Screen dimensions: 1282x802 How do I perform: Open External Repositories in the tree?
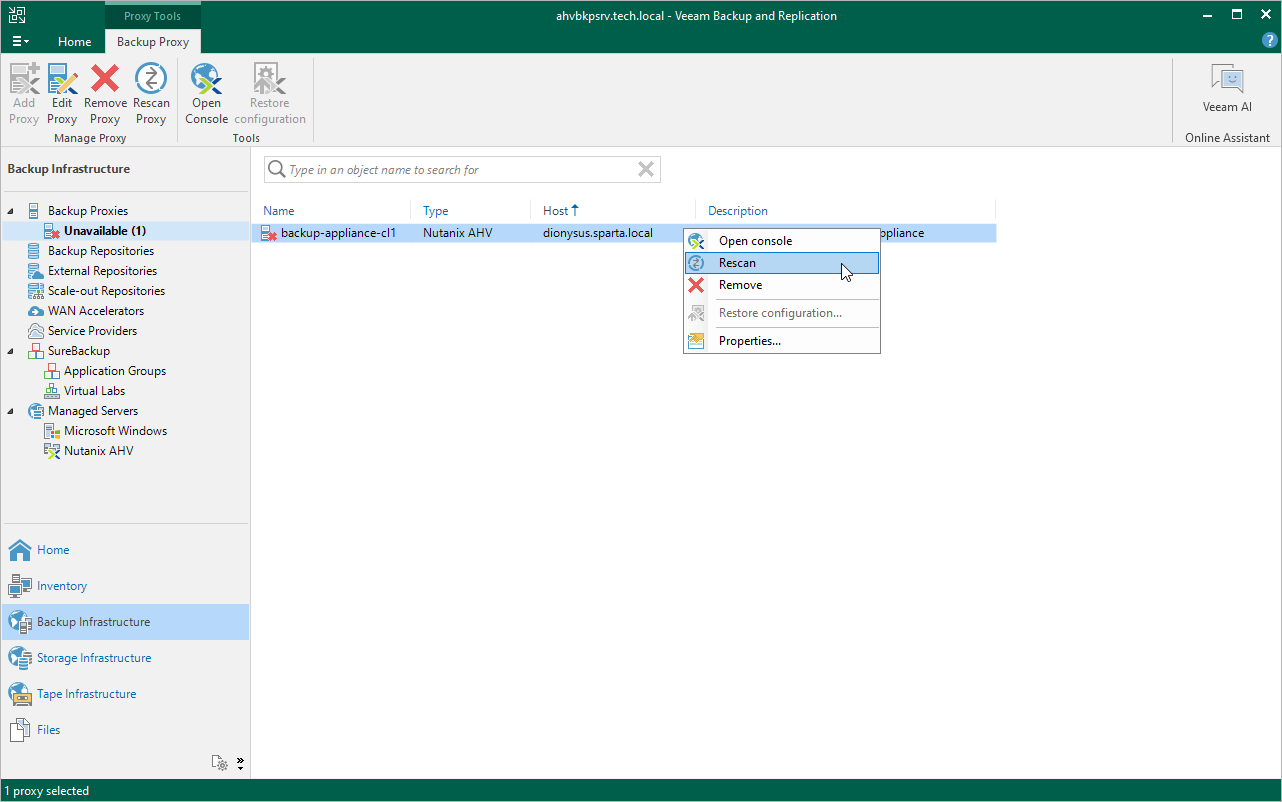[x=102, y=271]
